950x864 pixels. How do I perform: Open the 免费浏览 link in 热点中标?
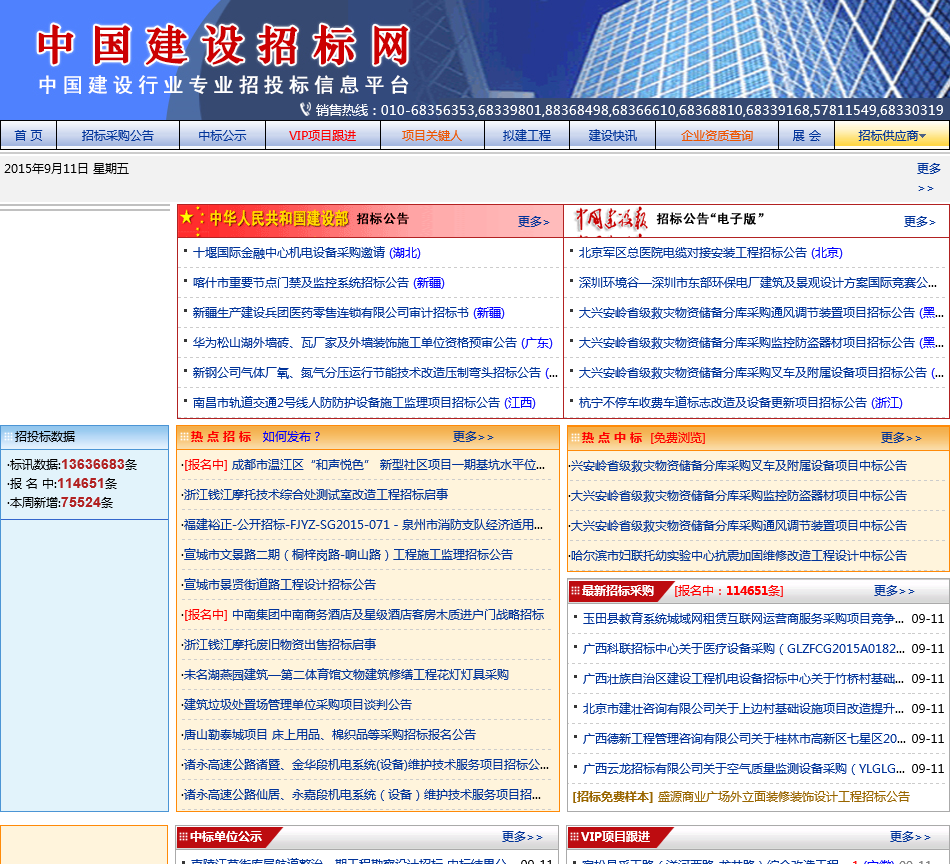(x=677, y=437)
